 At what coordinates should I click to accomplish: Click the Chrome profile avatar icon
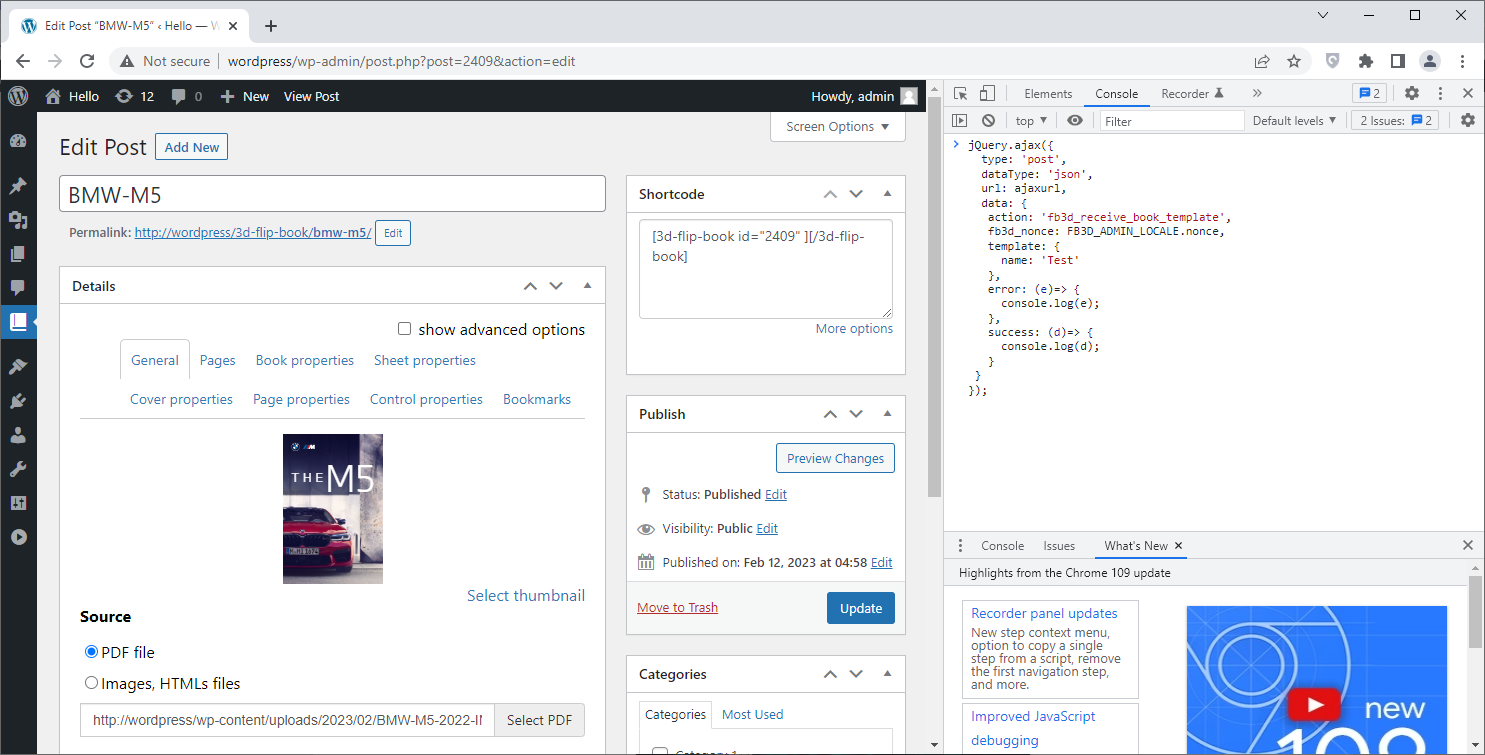click(1430, 61)
